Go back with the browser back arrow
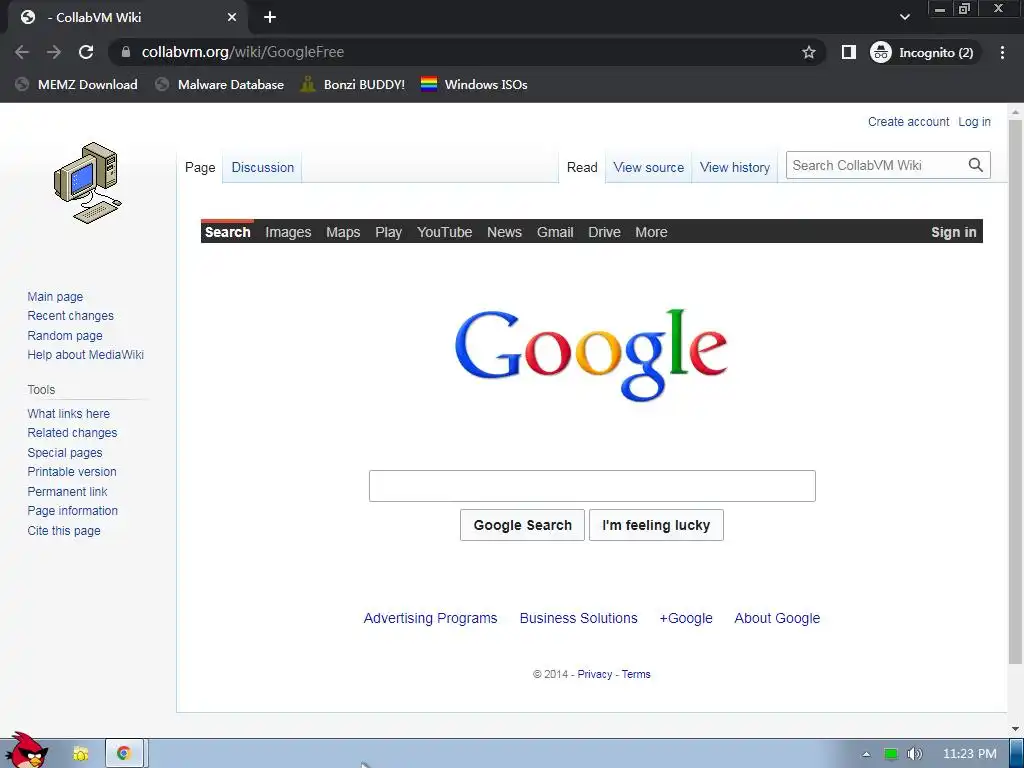 pos(22,52)
